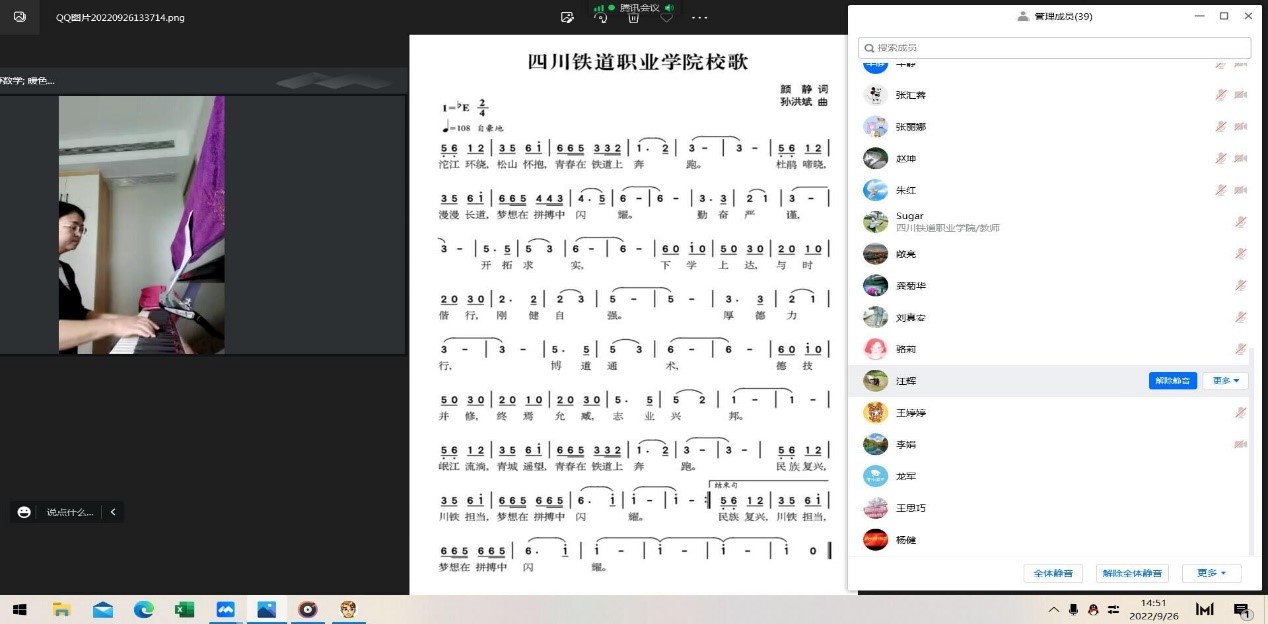The width and height of the screenshot is (1268, 624).
Task: Click the edit image icon in photo viewer
Action: [x=567, y=17]
